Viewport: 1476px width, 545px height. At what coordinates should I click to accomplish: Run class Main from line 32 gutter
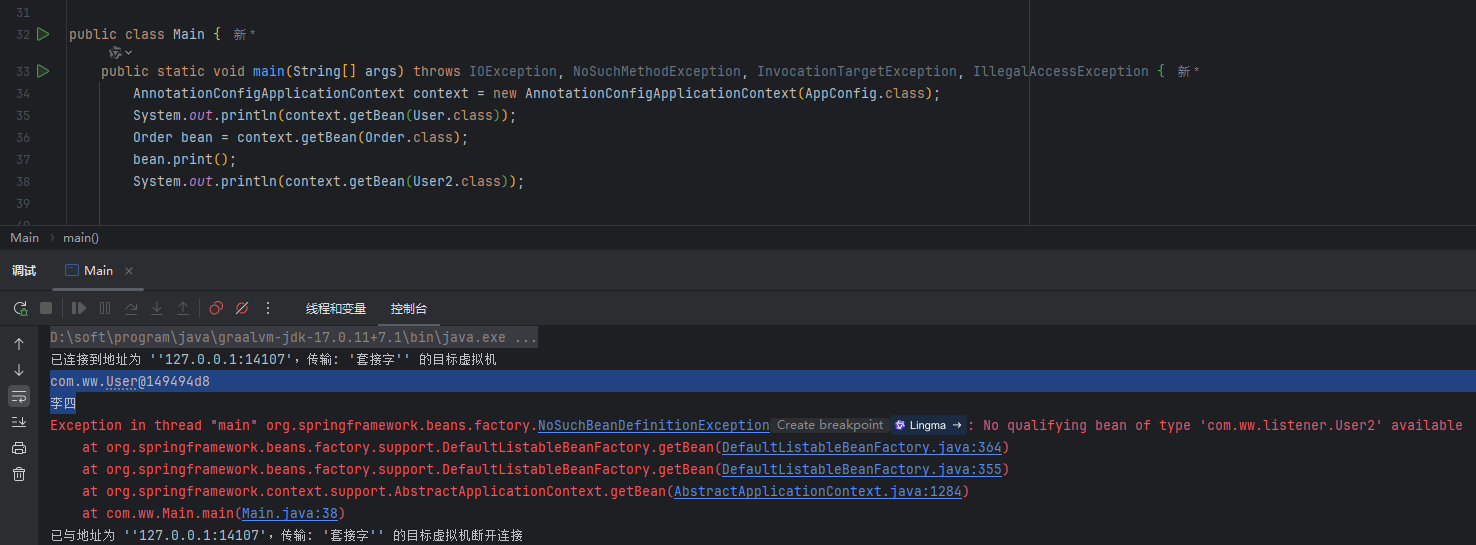[43, 34]
